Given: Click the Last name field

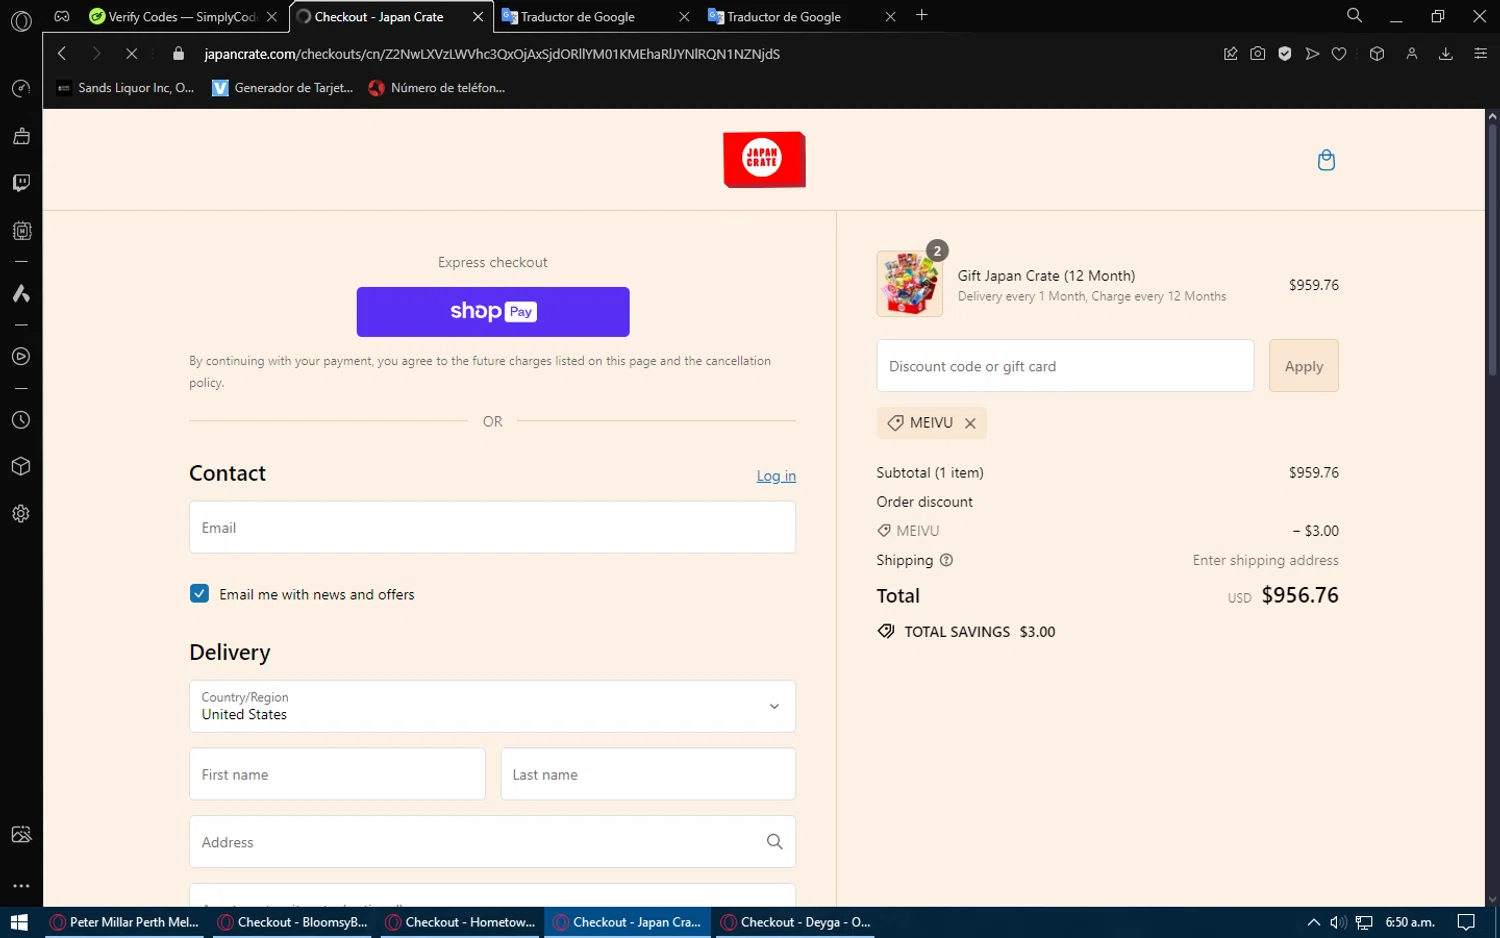Looking at the screenshot, I should (648, 774).
